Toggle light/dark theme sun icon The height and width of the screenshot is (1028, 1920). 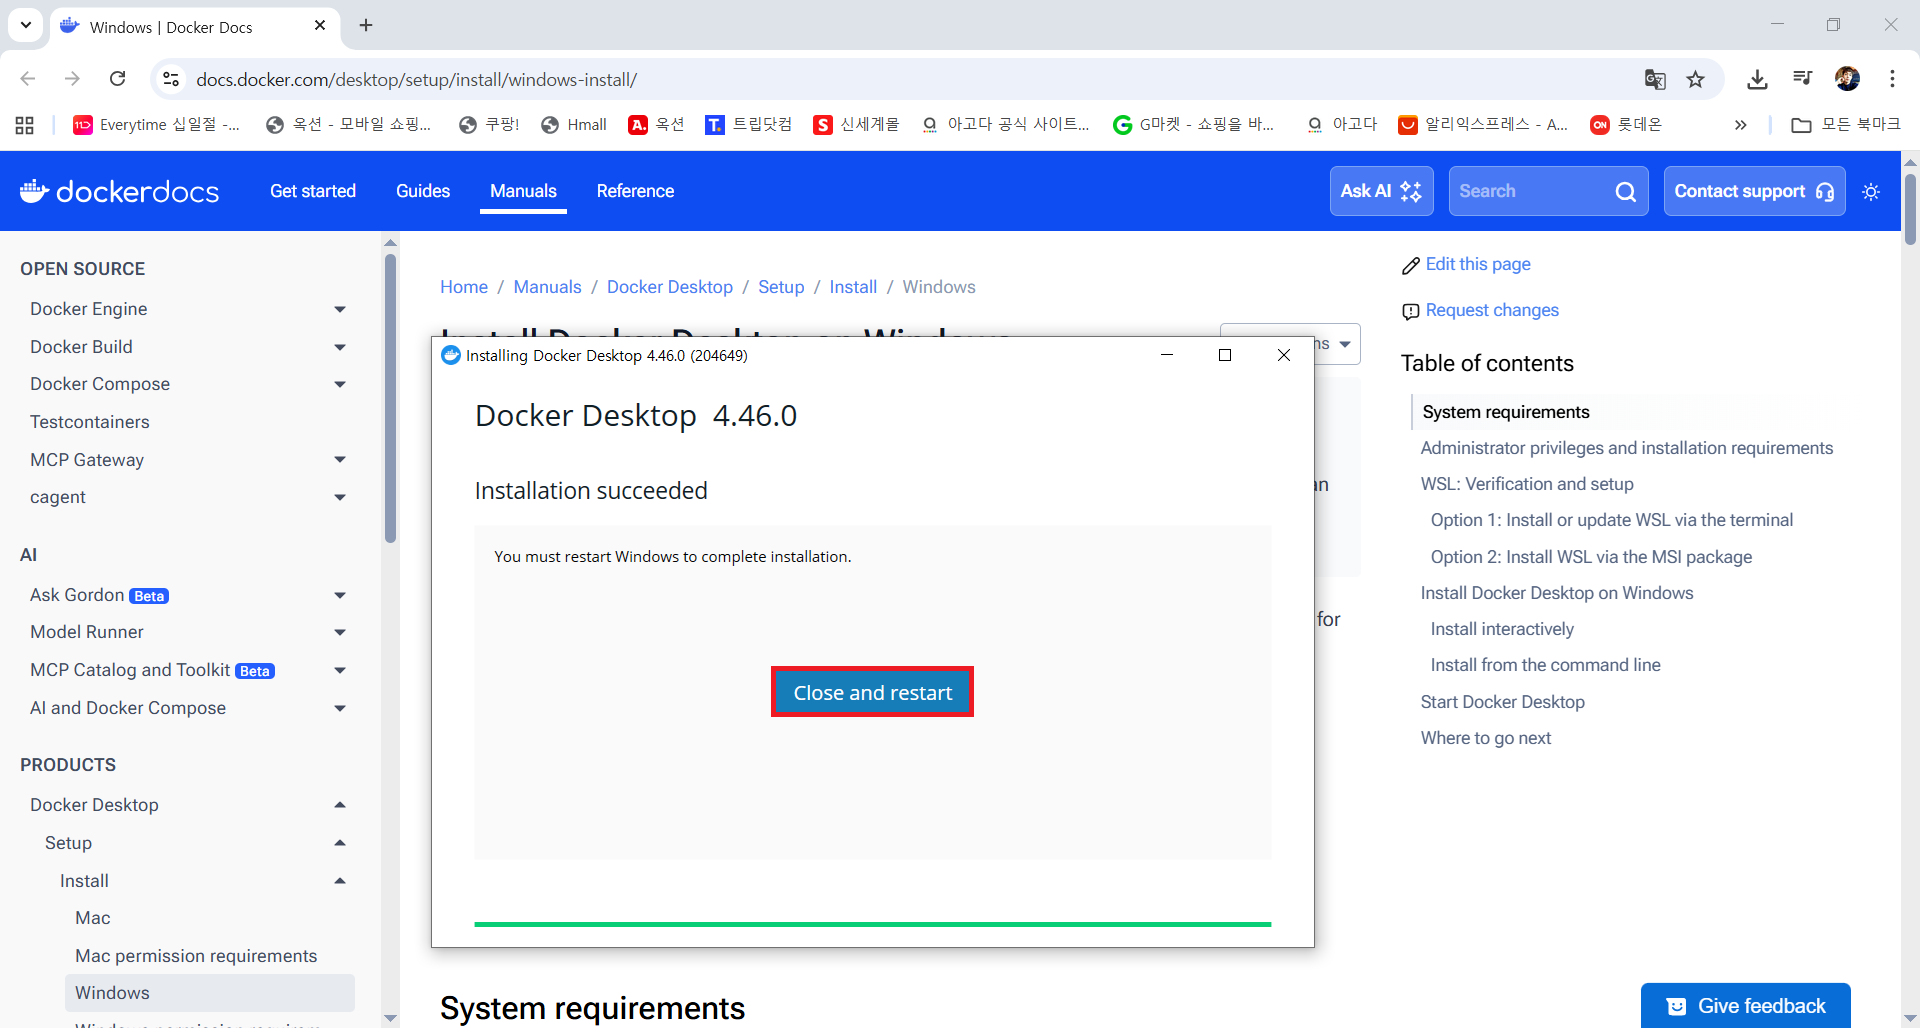1872,192
